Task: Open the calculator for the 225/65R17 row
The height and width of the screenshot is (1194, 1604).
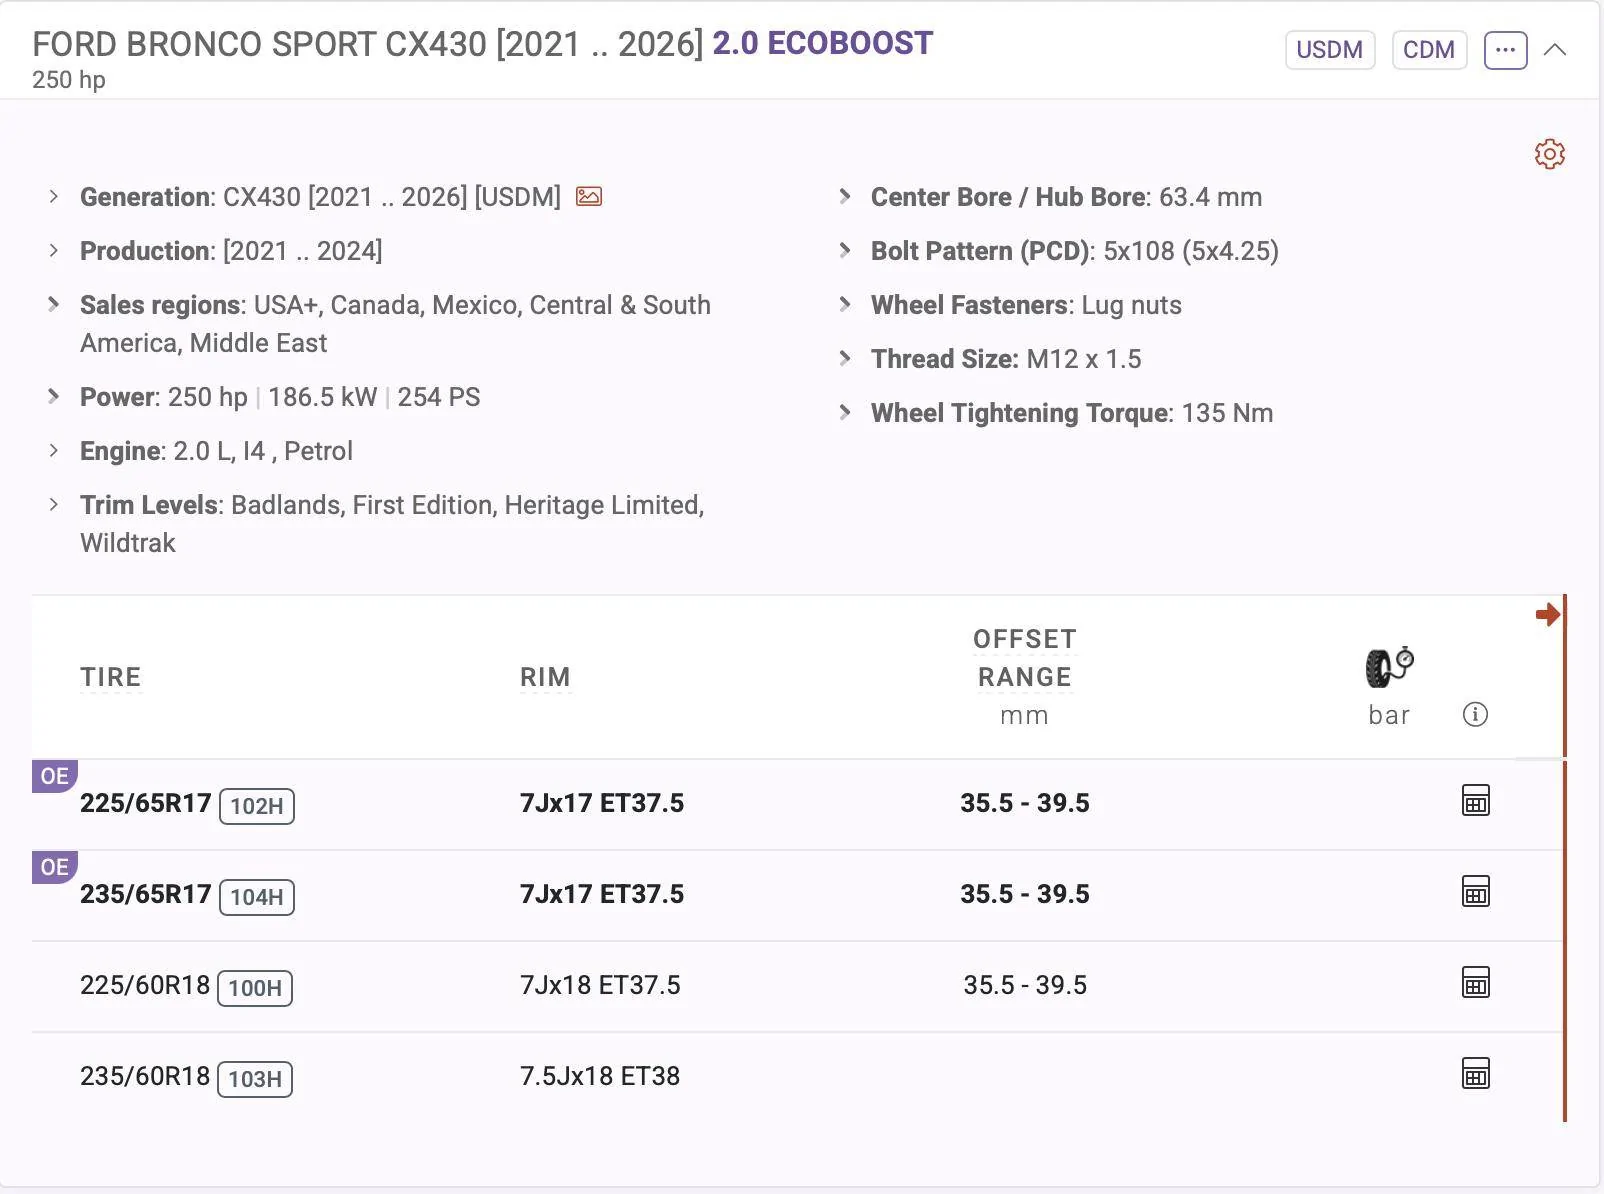Action: (x=1476, y=800)
